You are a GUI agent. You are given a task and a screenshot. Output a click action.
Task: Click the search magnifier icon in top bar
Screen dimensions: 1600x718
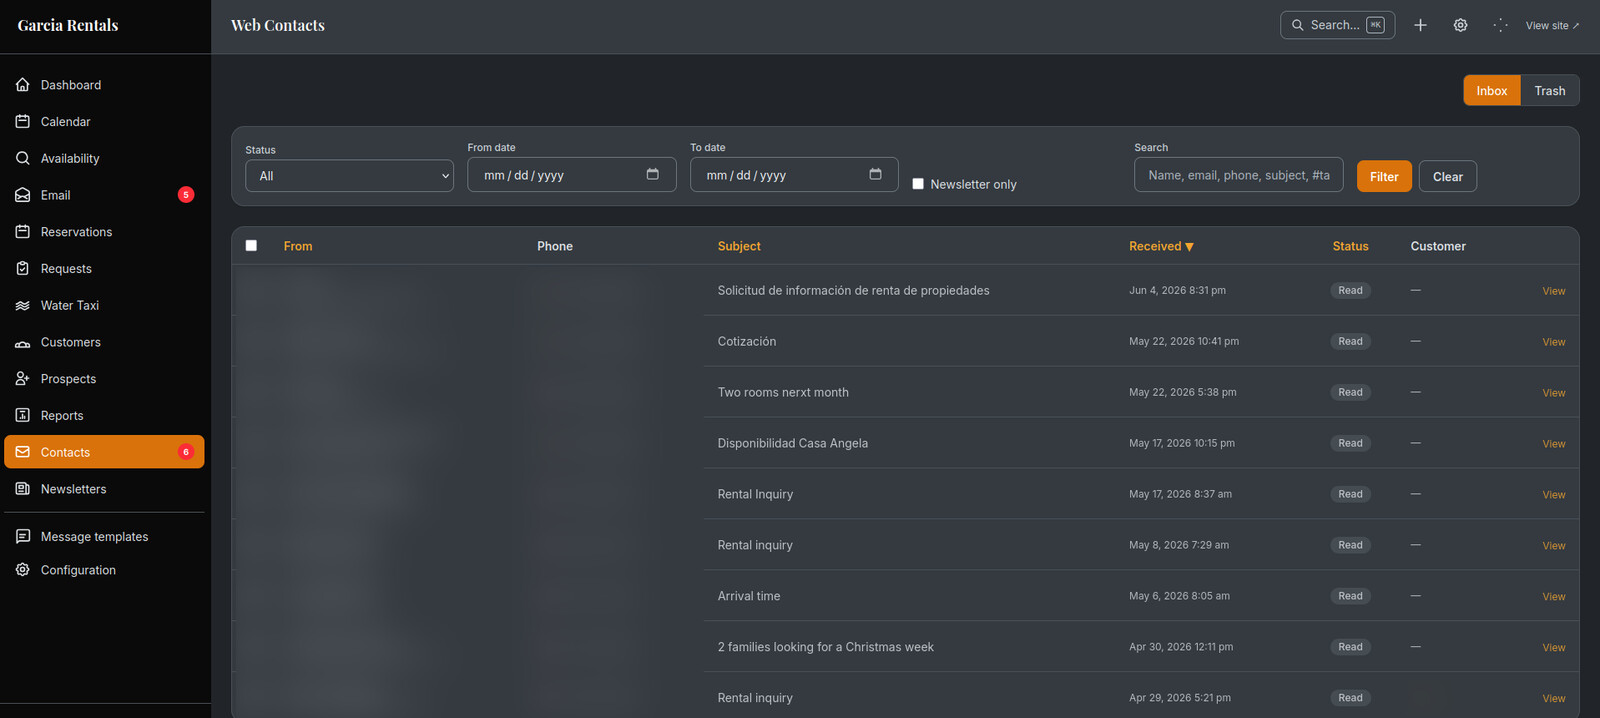point(1298,25)
